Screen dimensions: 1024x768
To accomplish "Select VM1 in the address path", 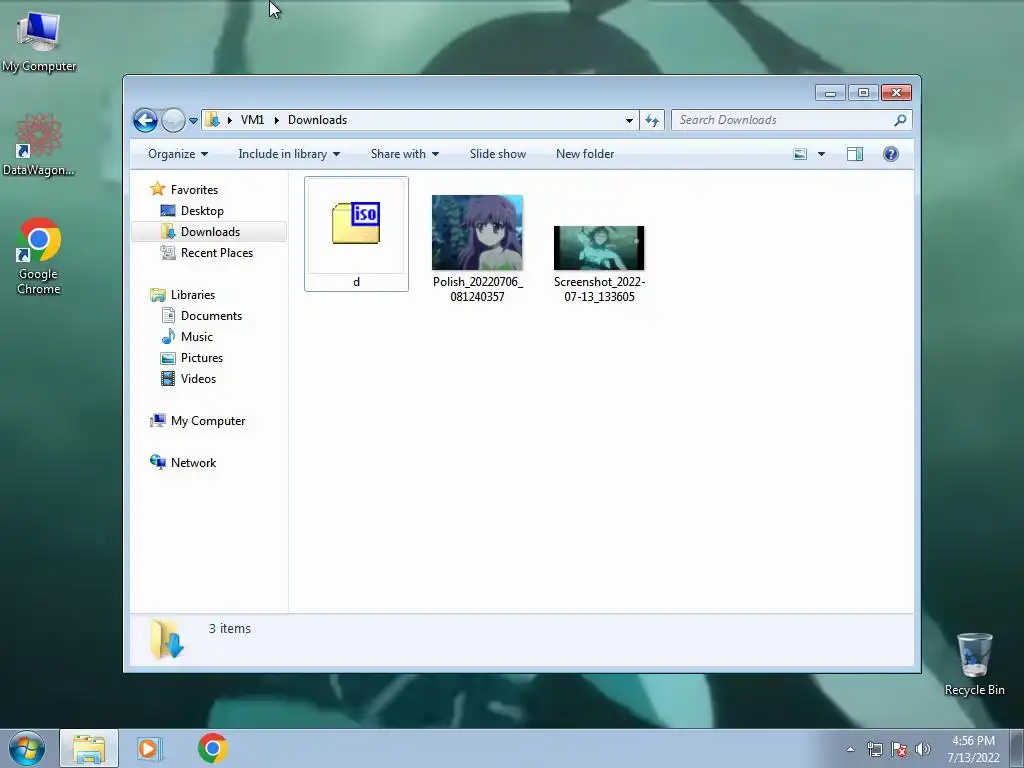I will (x=252, y=120).
